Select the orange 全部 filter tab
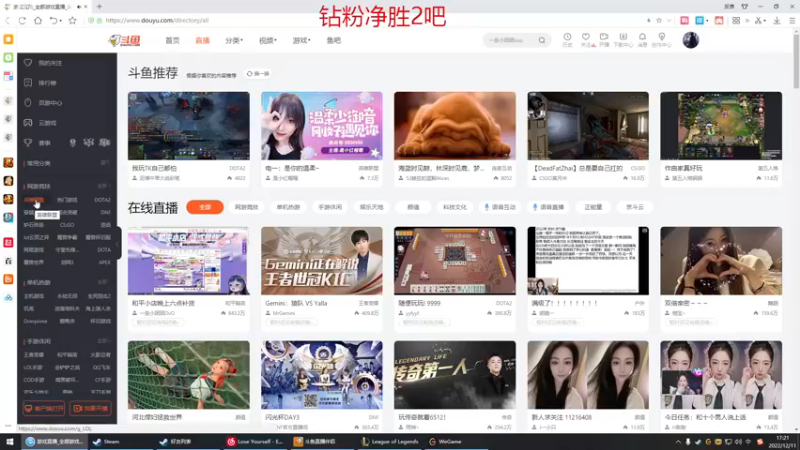This screenshot has height=450, width=800. 205,207
